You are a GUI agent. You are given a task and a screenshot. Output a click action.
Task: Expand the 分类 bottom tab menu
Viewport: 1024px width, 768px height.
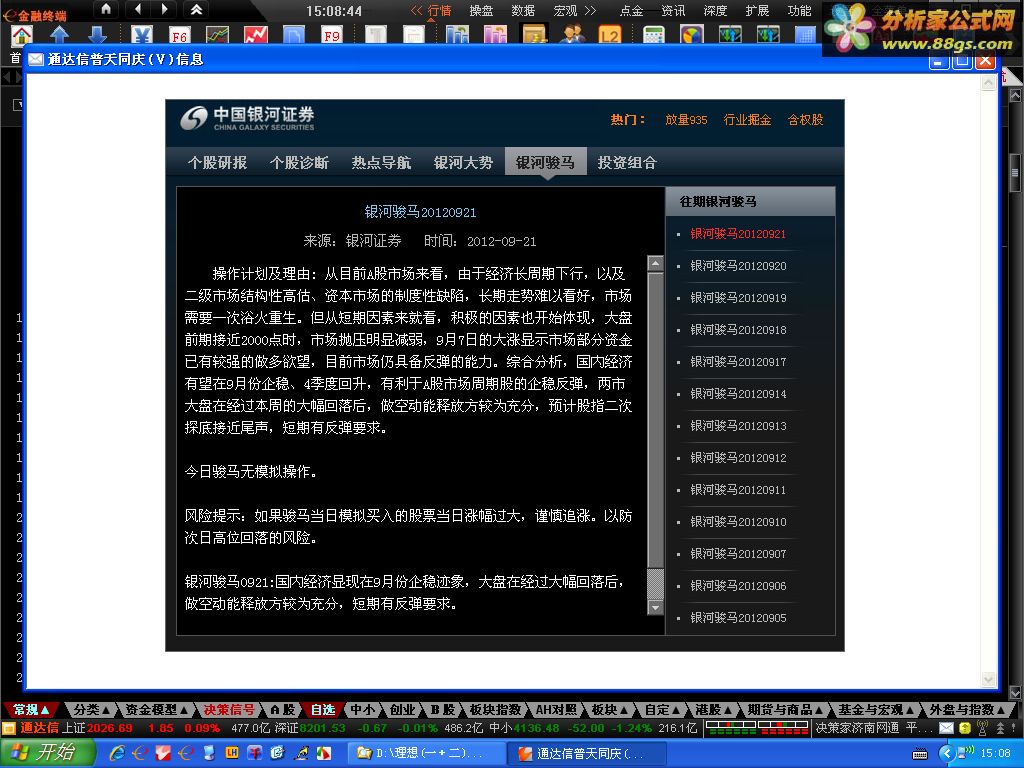tap(91, 710)
